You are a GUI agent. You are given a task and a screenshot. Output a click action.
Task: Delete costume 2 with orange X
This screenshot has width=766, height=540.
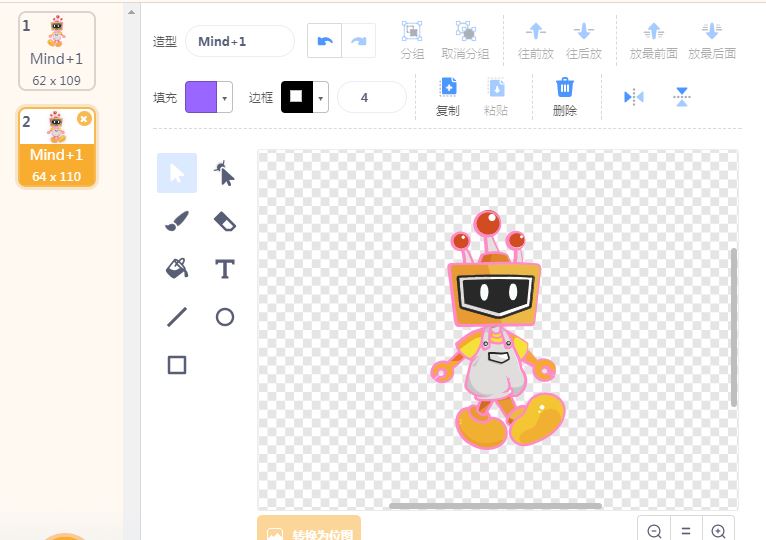(84, 118)
